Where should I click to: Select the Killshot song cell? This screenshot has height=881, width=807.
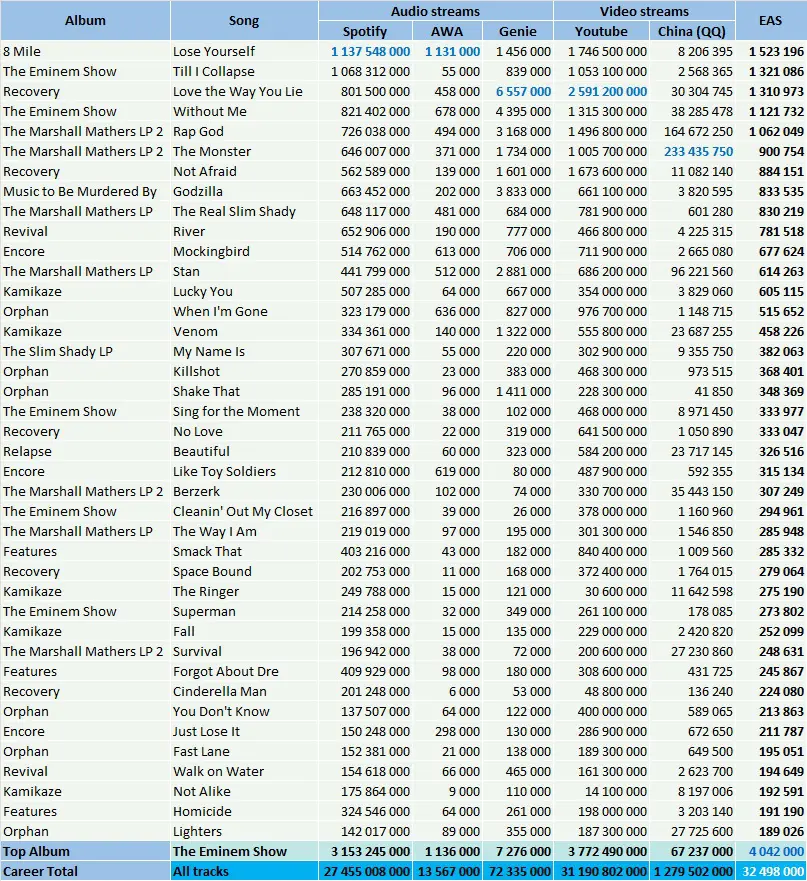[244, 371]
